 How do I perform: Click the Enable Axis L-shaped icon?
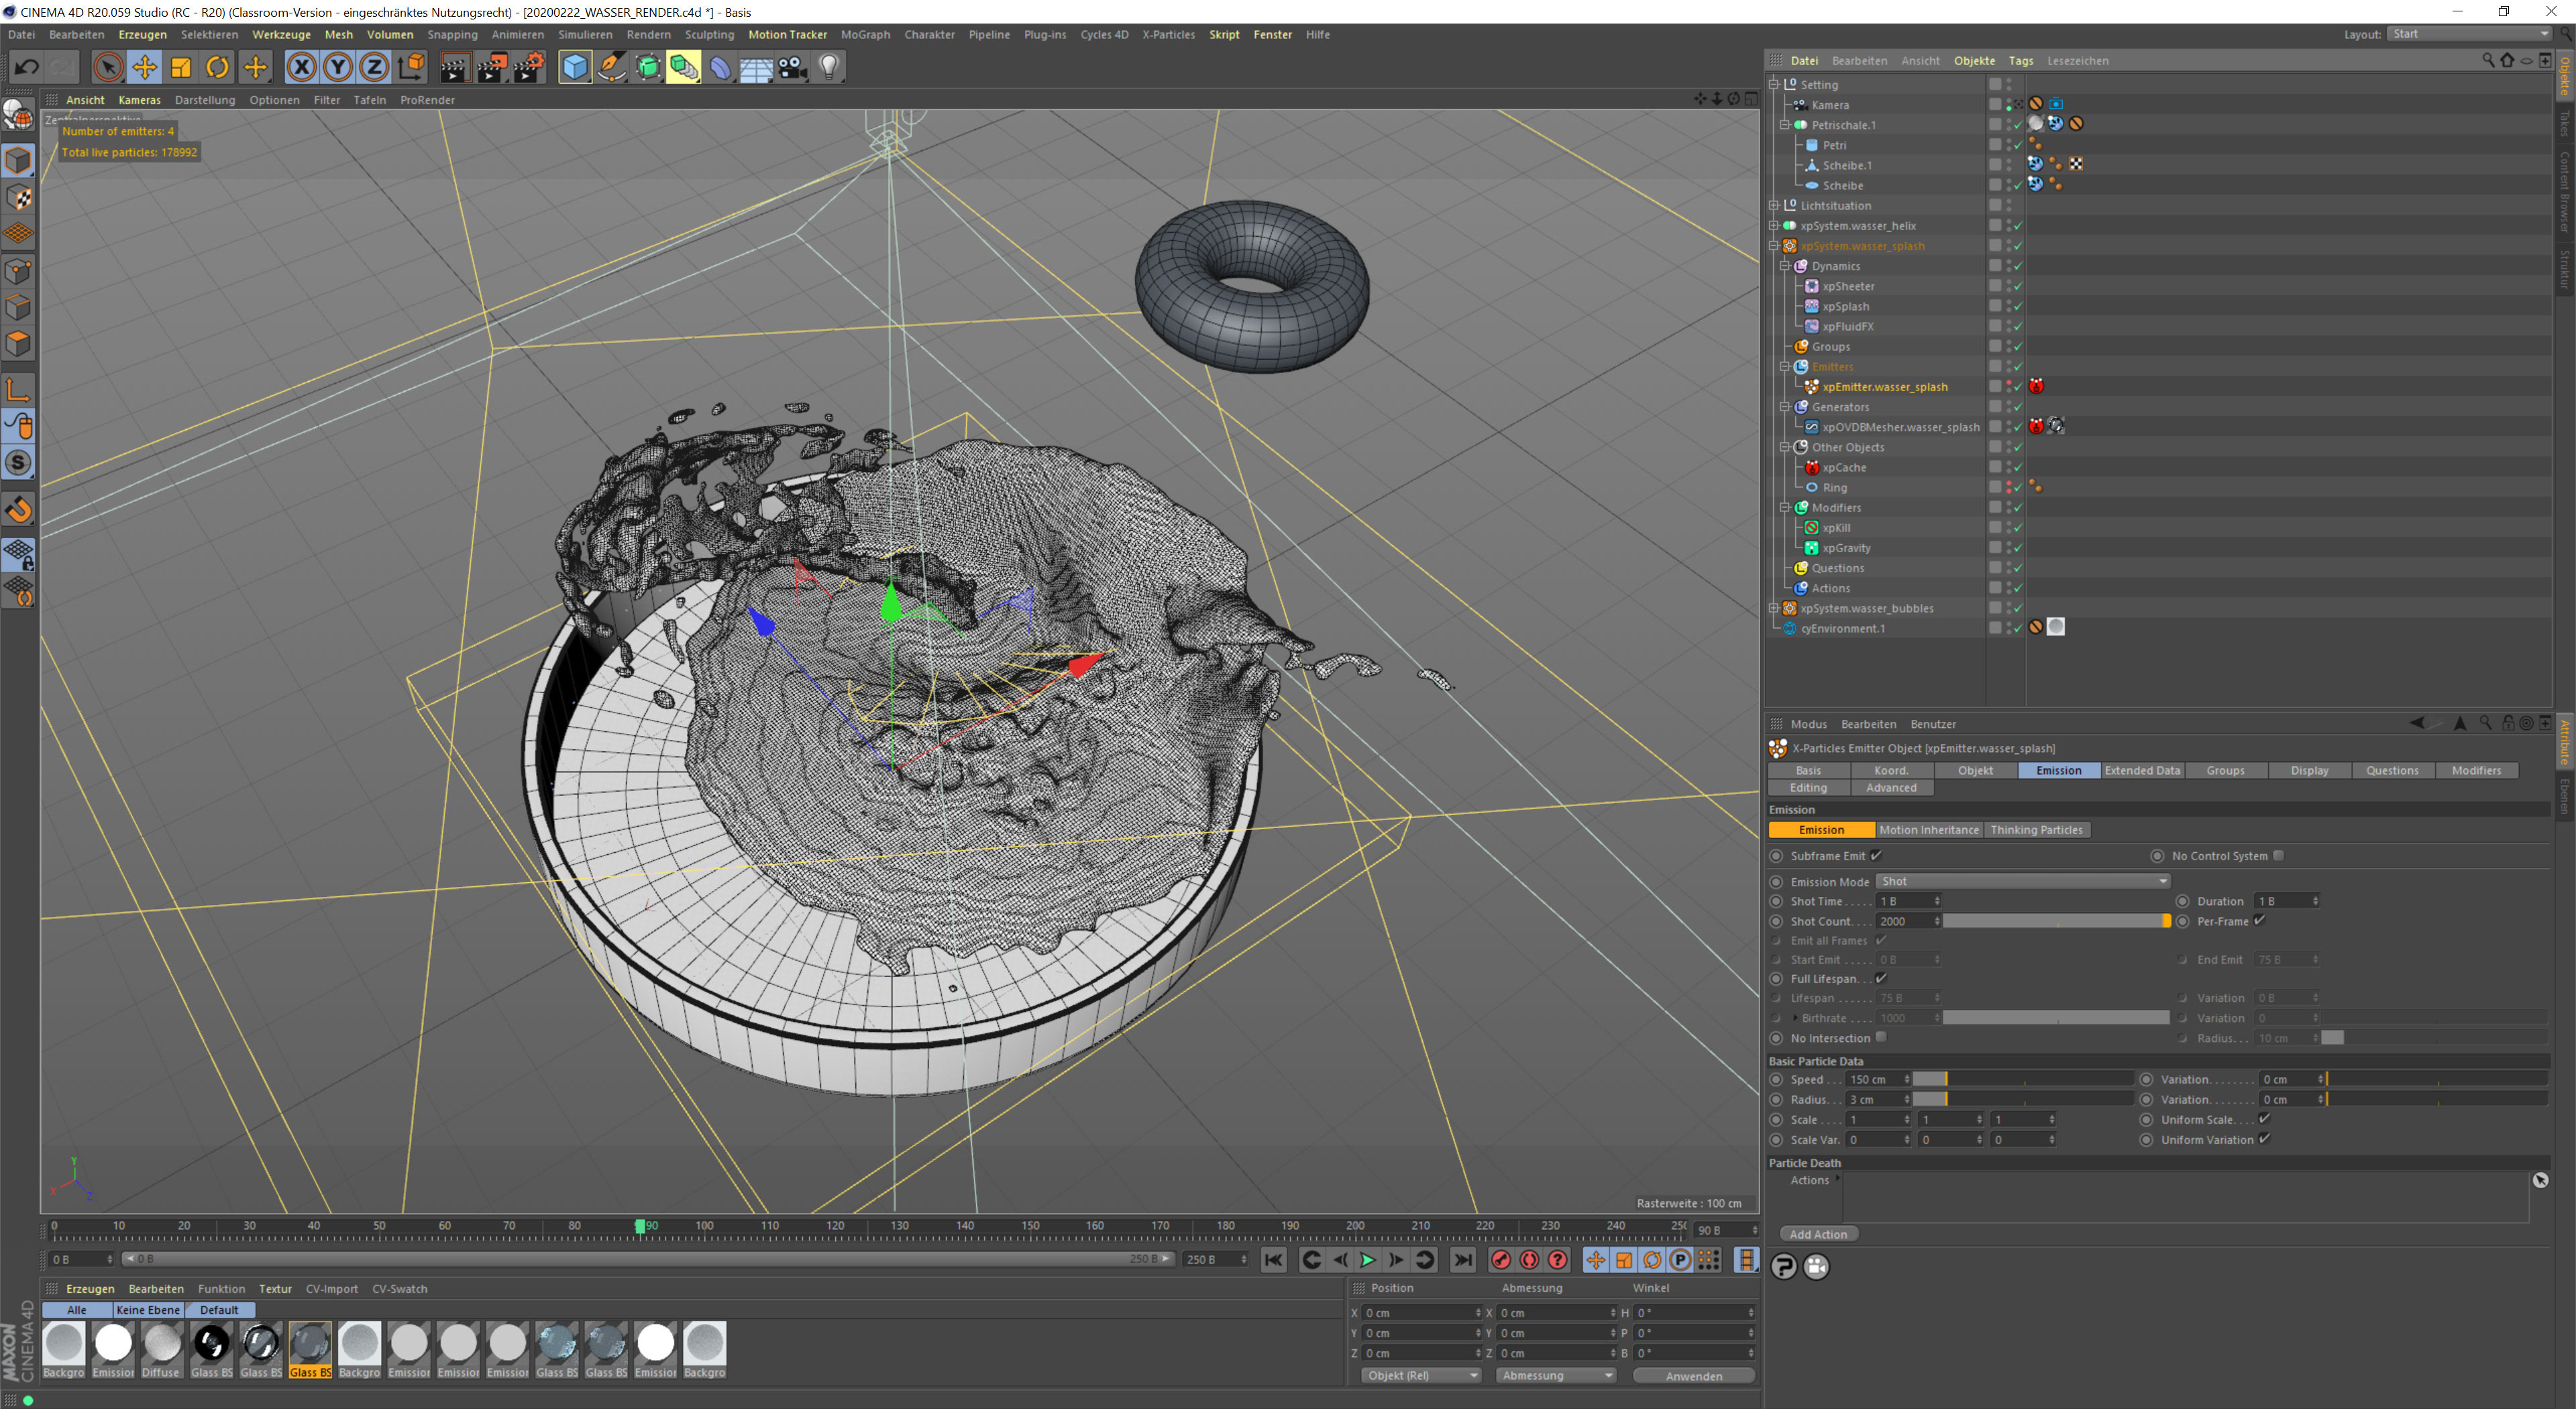coord(19,389)
